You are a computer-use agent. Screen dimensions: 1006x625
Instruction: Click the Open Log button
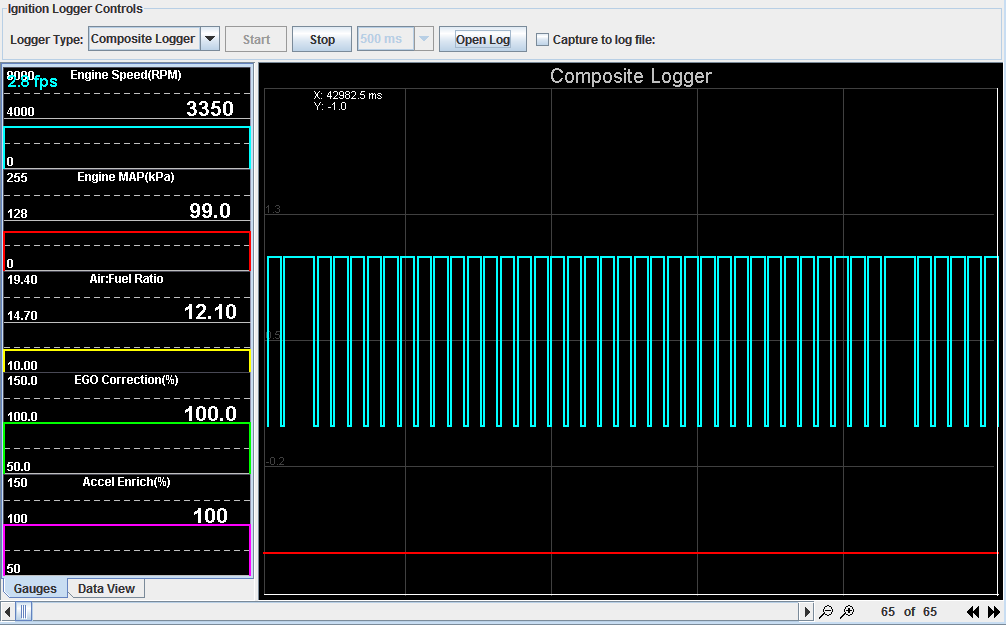point(483,40)
